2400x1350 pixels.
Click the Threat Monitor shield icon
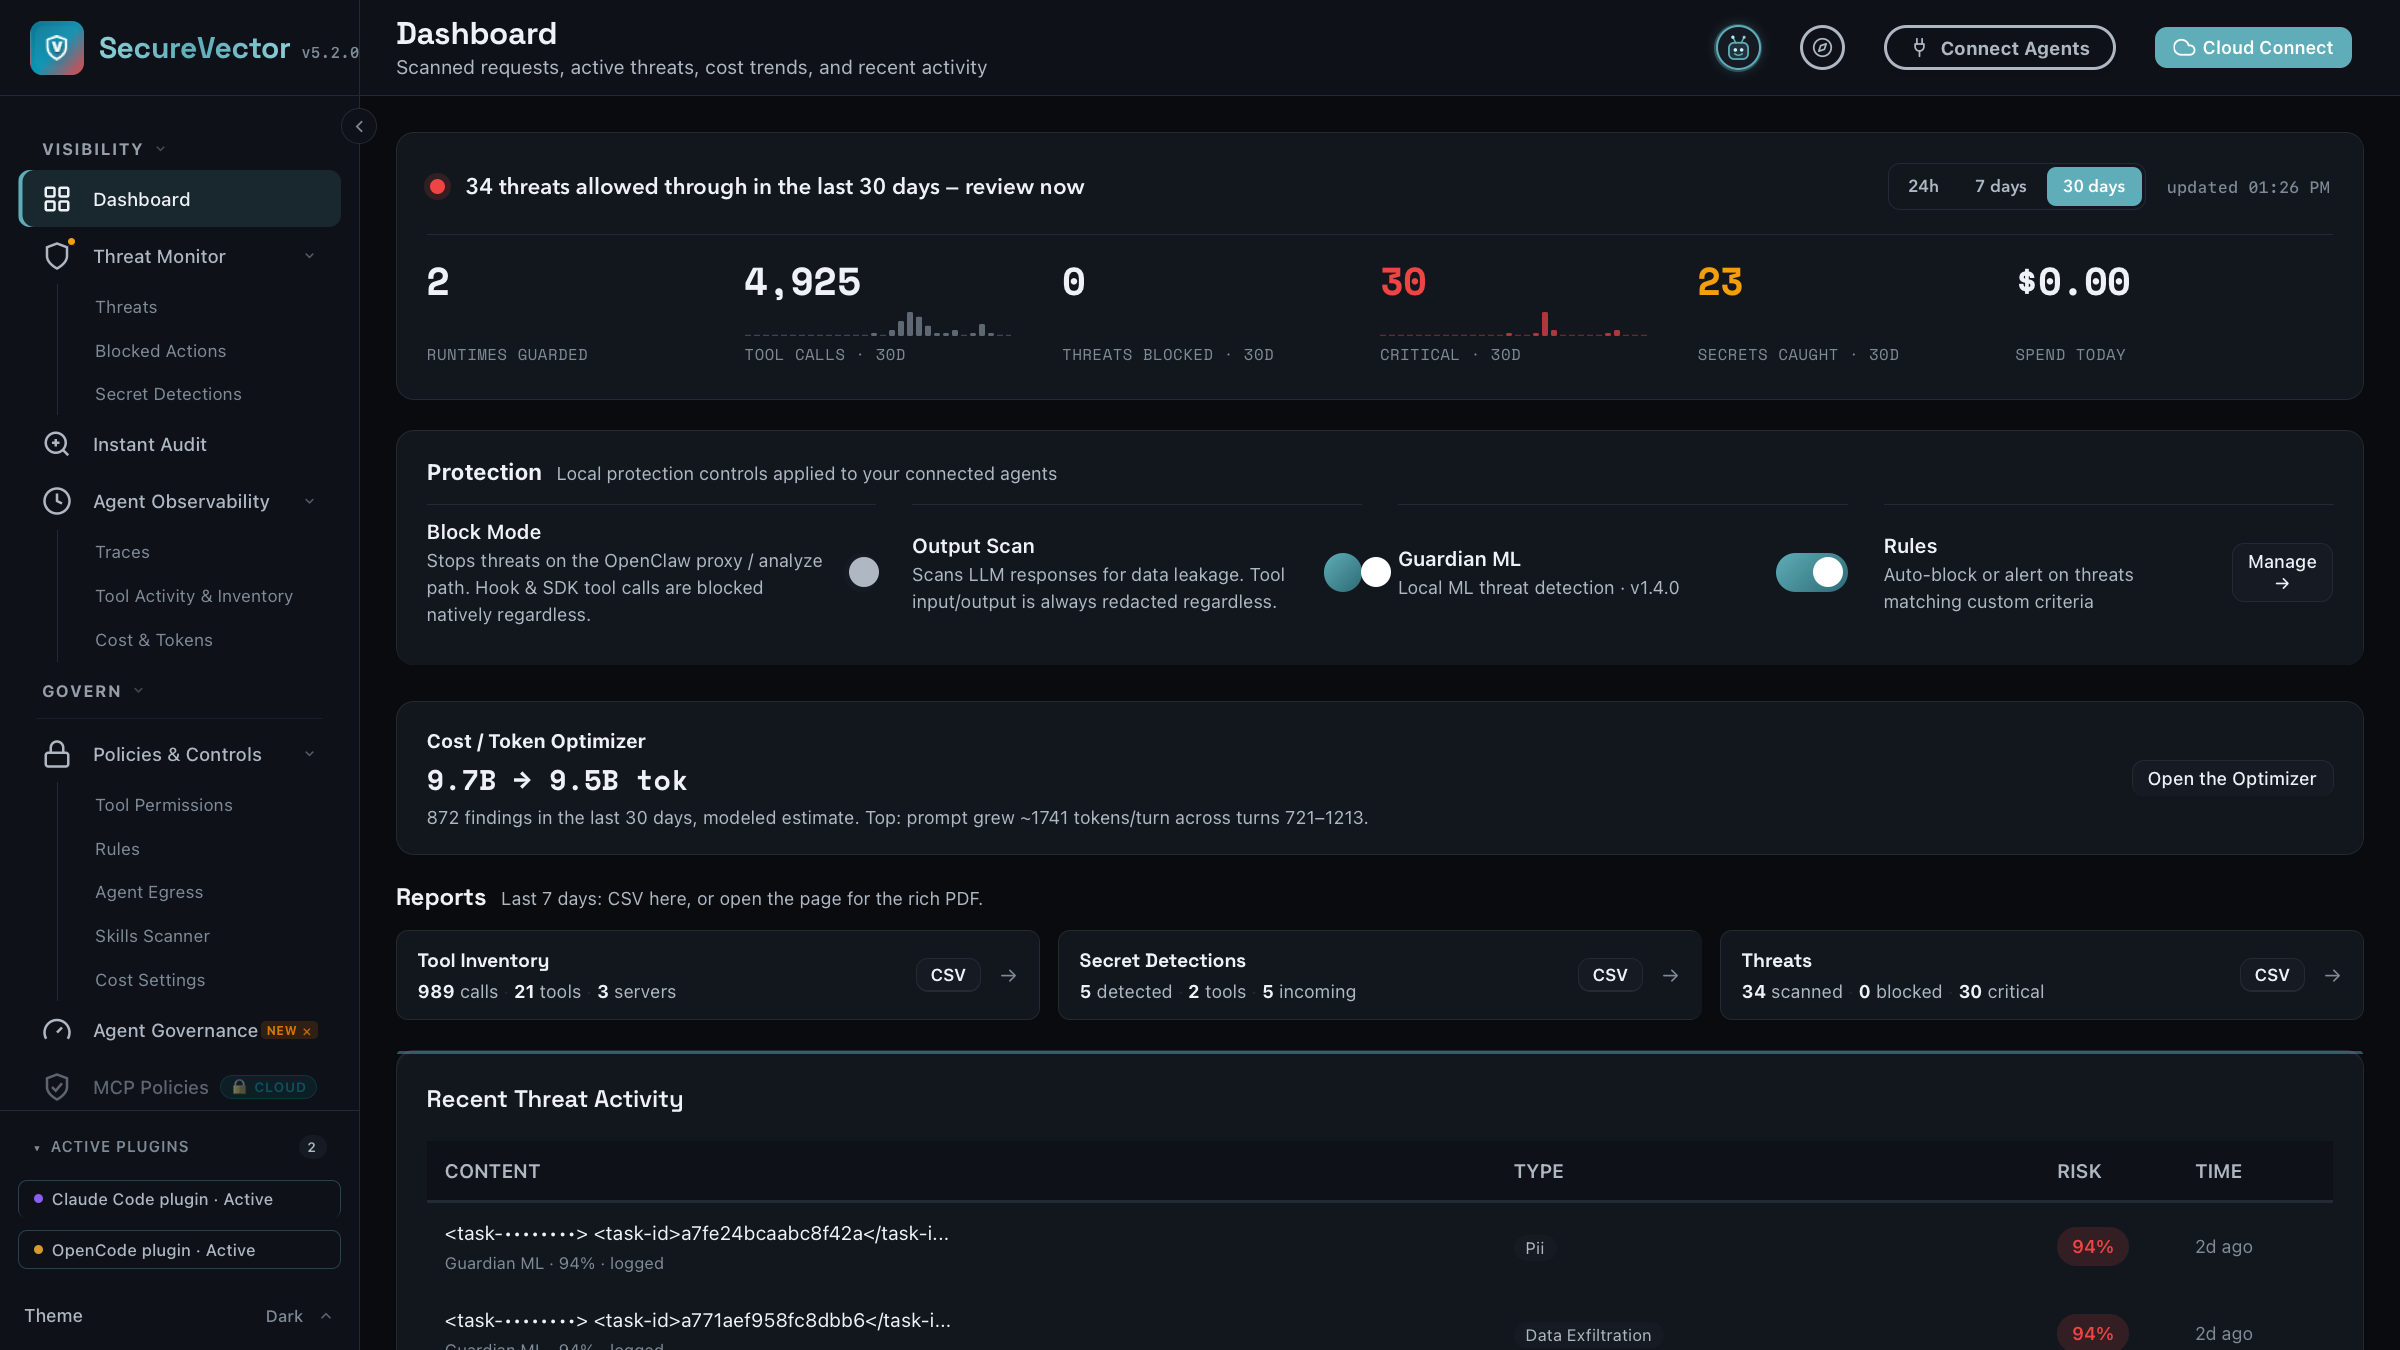click(57, 256)
